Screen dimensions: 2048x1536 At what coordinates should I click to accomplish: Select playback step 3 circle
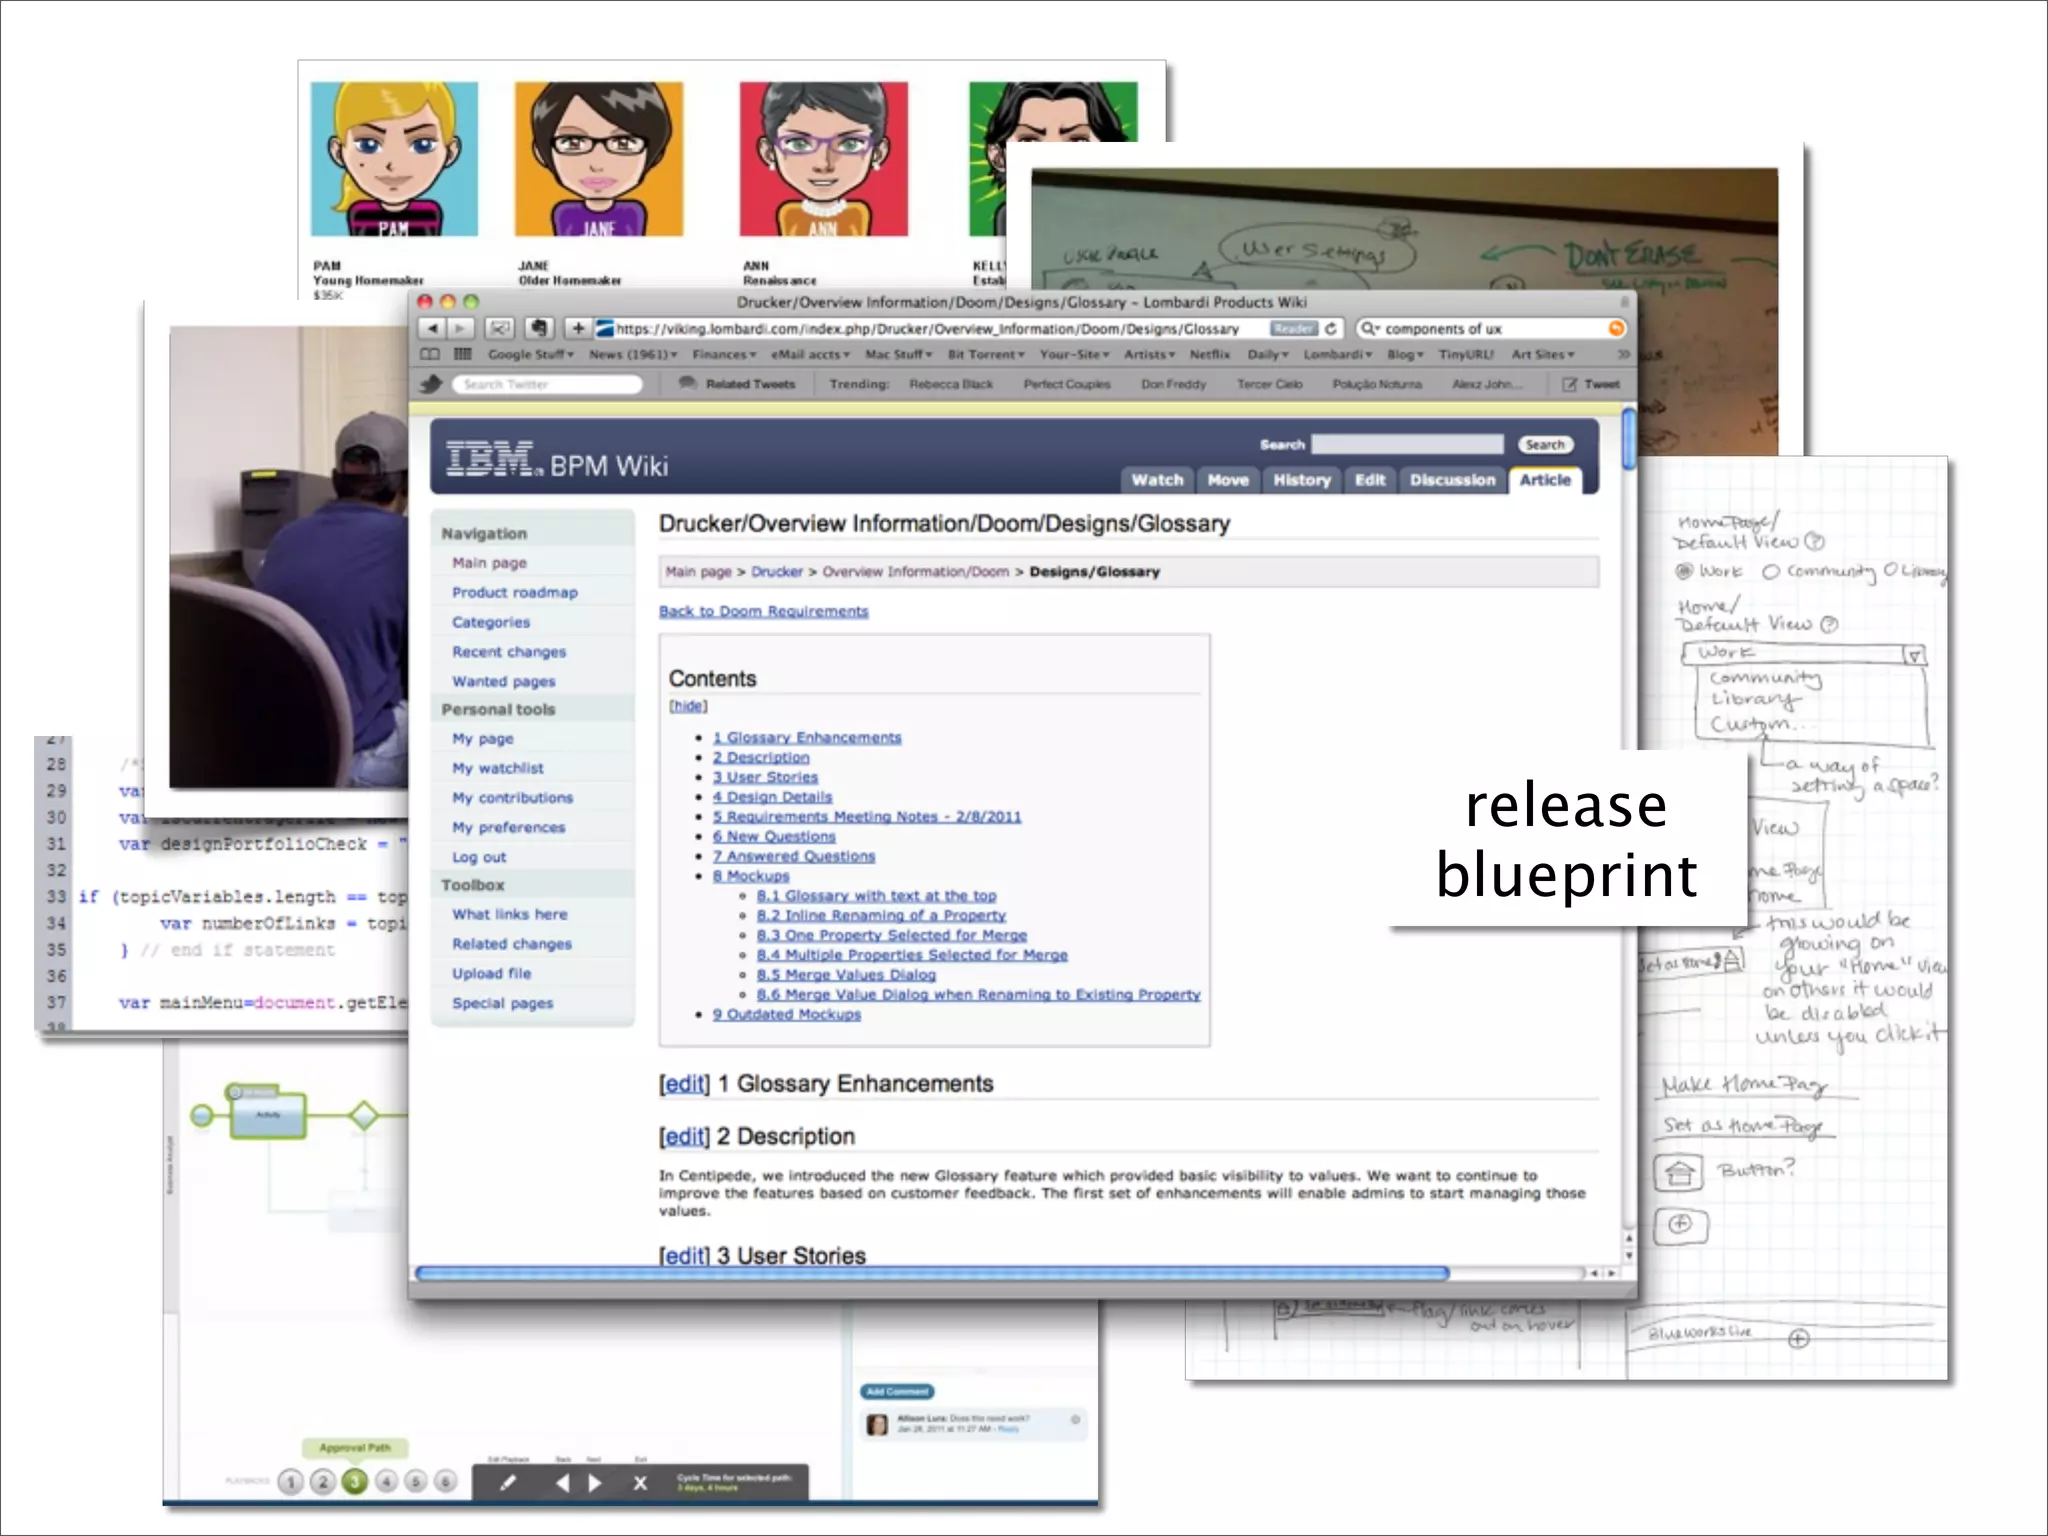(355, 1482)
